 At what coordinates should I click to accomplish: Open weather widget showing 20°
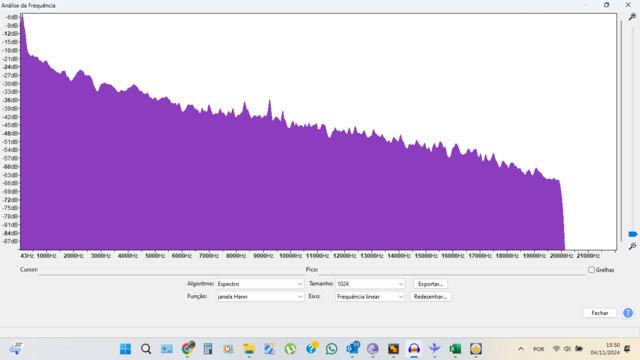tap(16, 348)
